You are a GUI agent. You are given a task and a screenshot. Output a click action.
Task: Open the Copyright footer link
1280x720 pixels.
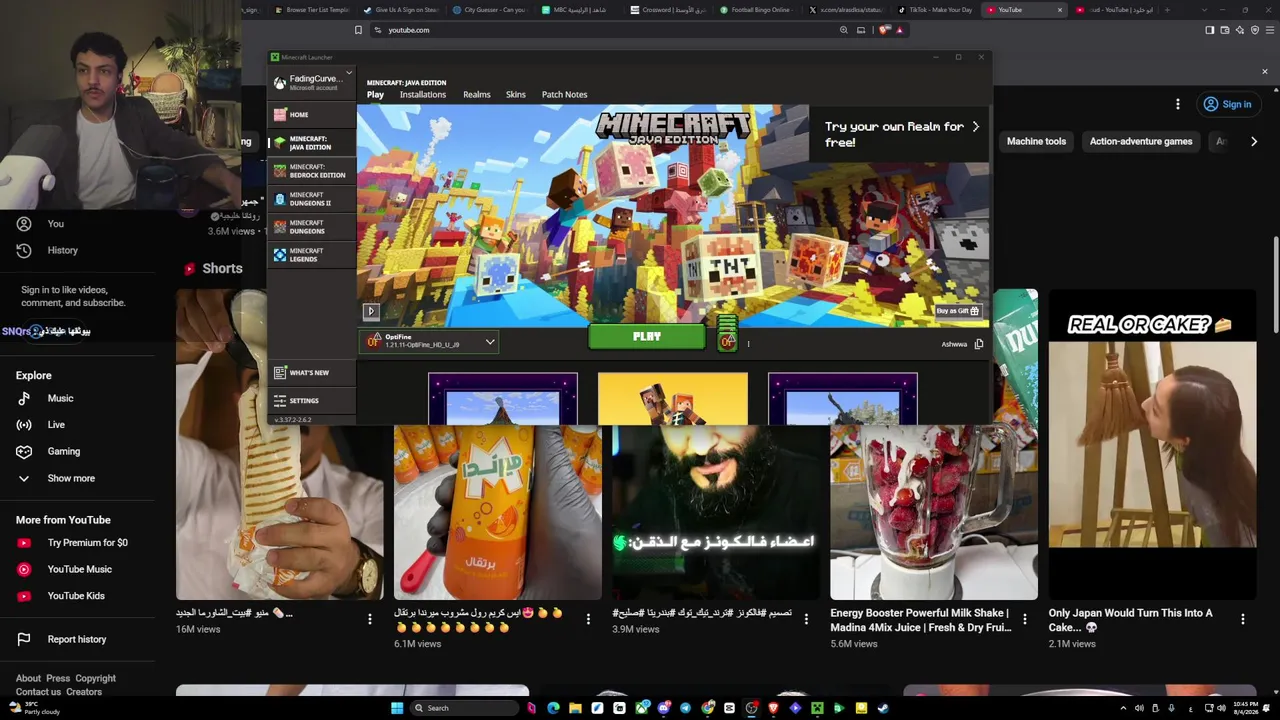point(96,678)
